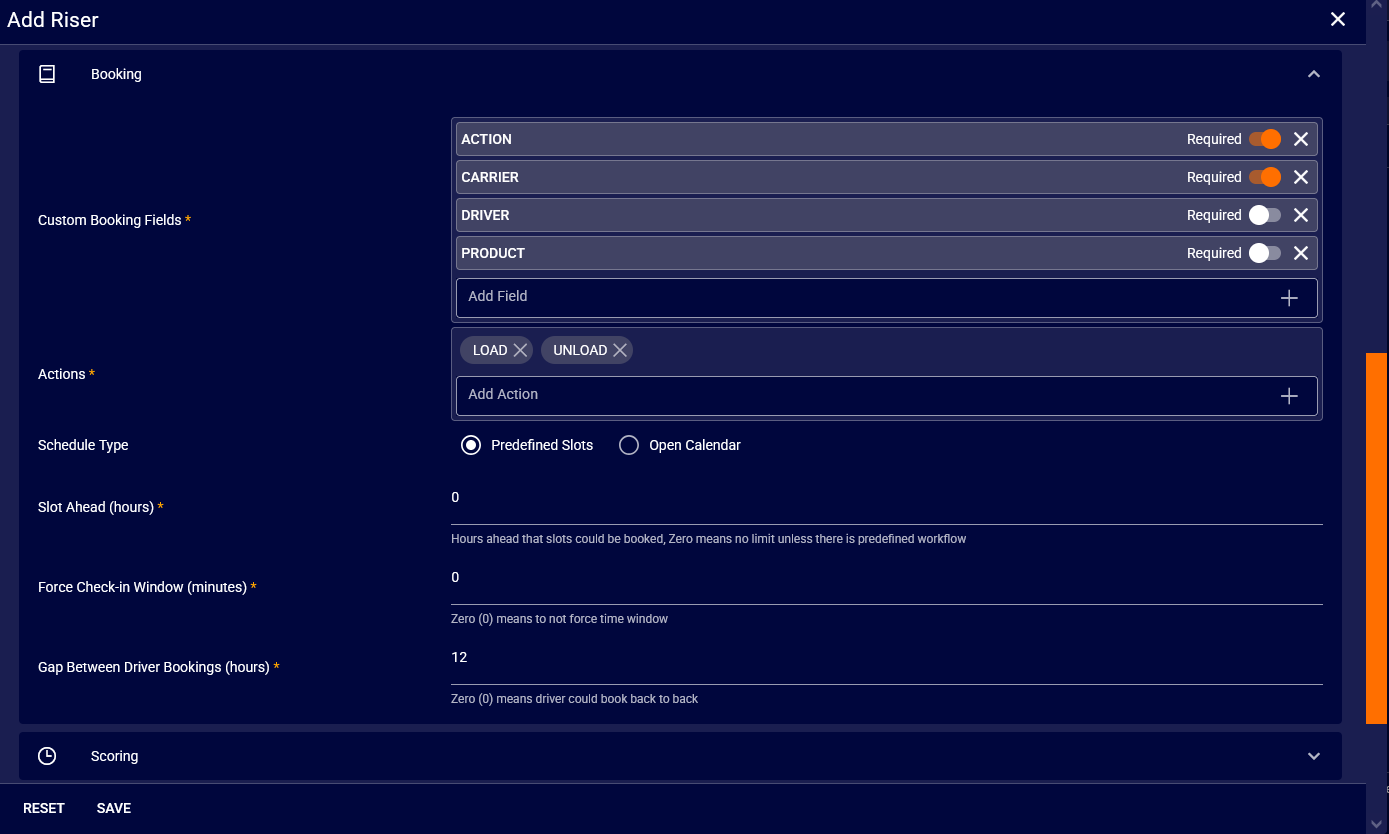Select Open Calendar schedule type
Viewport: 1389px width, 834px height.
point(629,445)
